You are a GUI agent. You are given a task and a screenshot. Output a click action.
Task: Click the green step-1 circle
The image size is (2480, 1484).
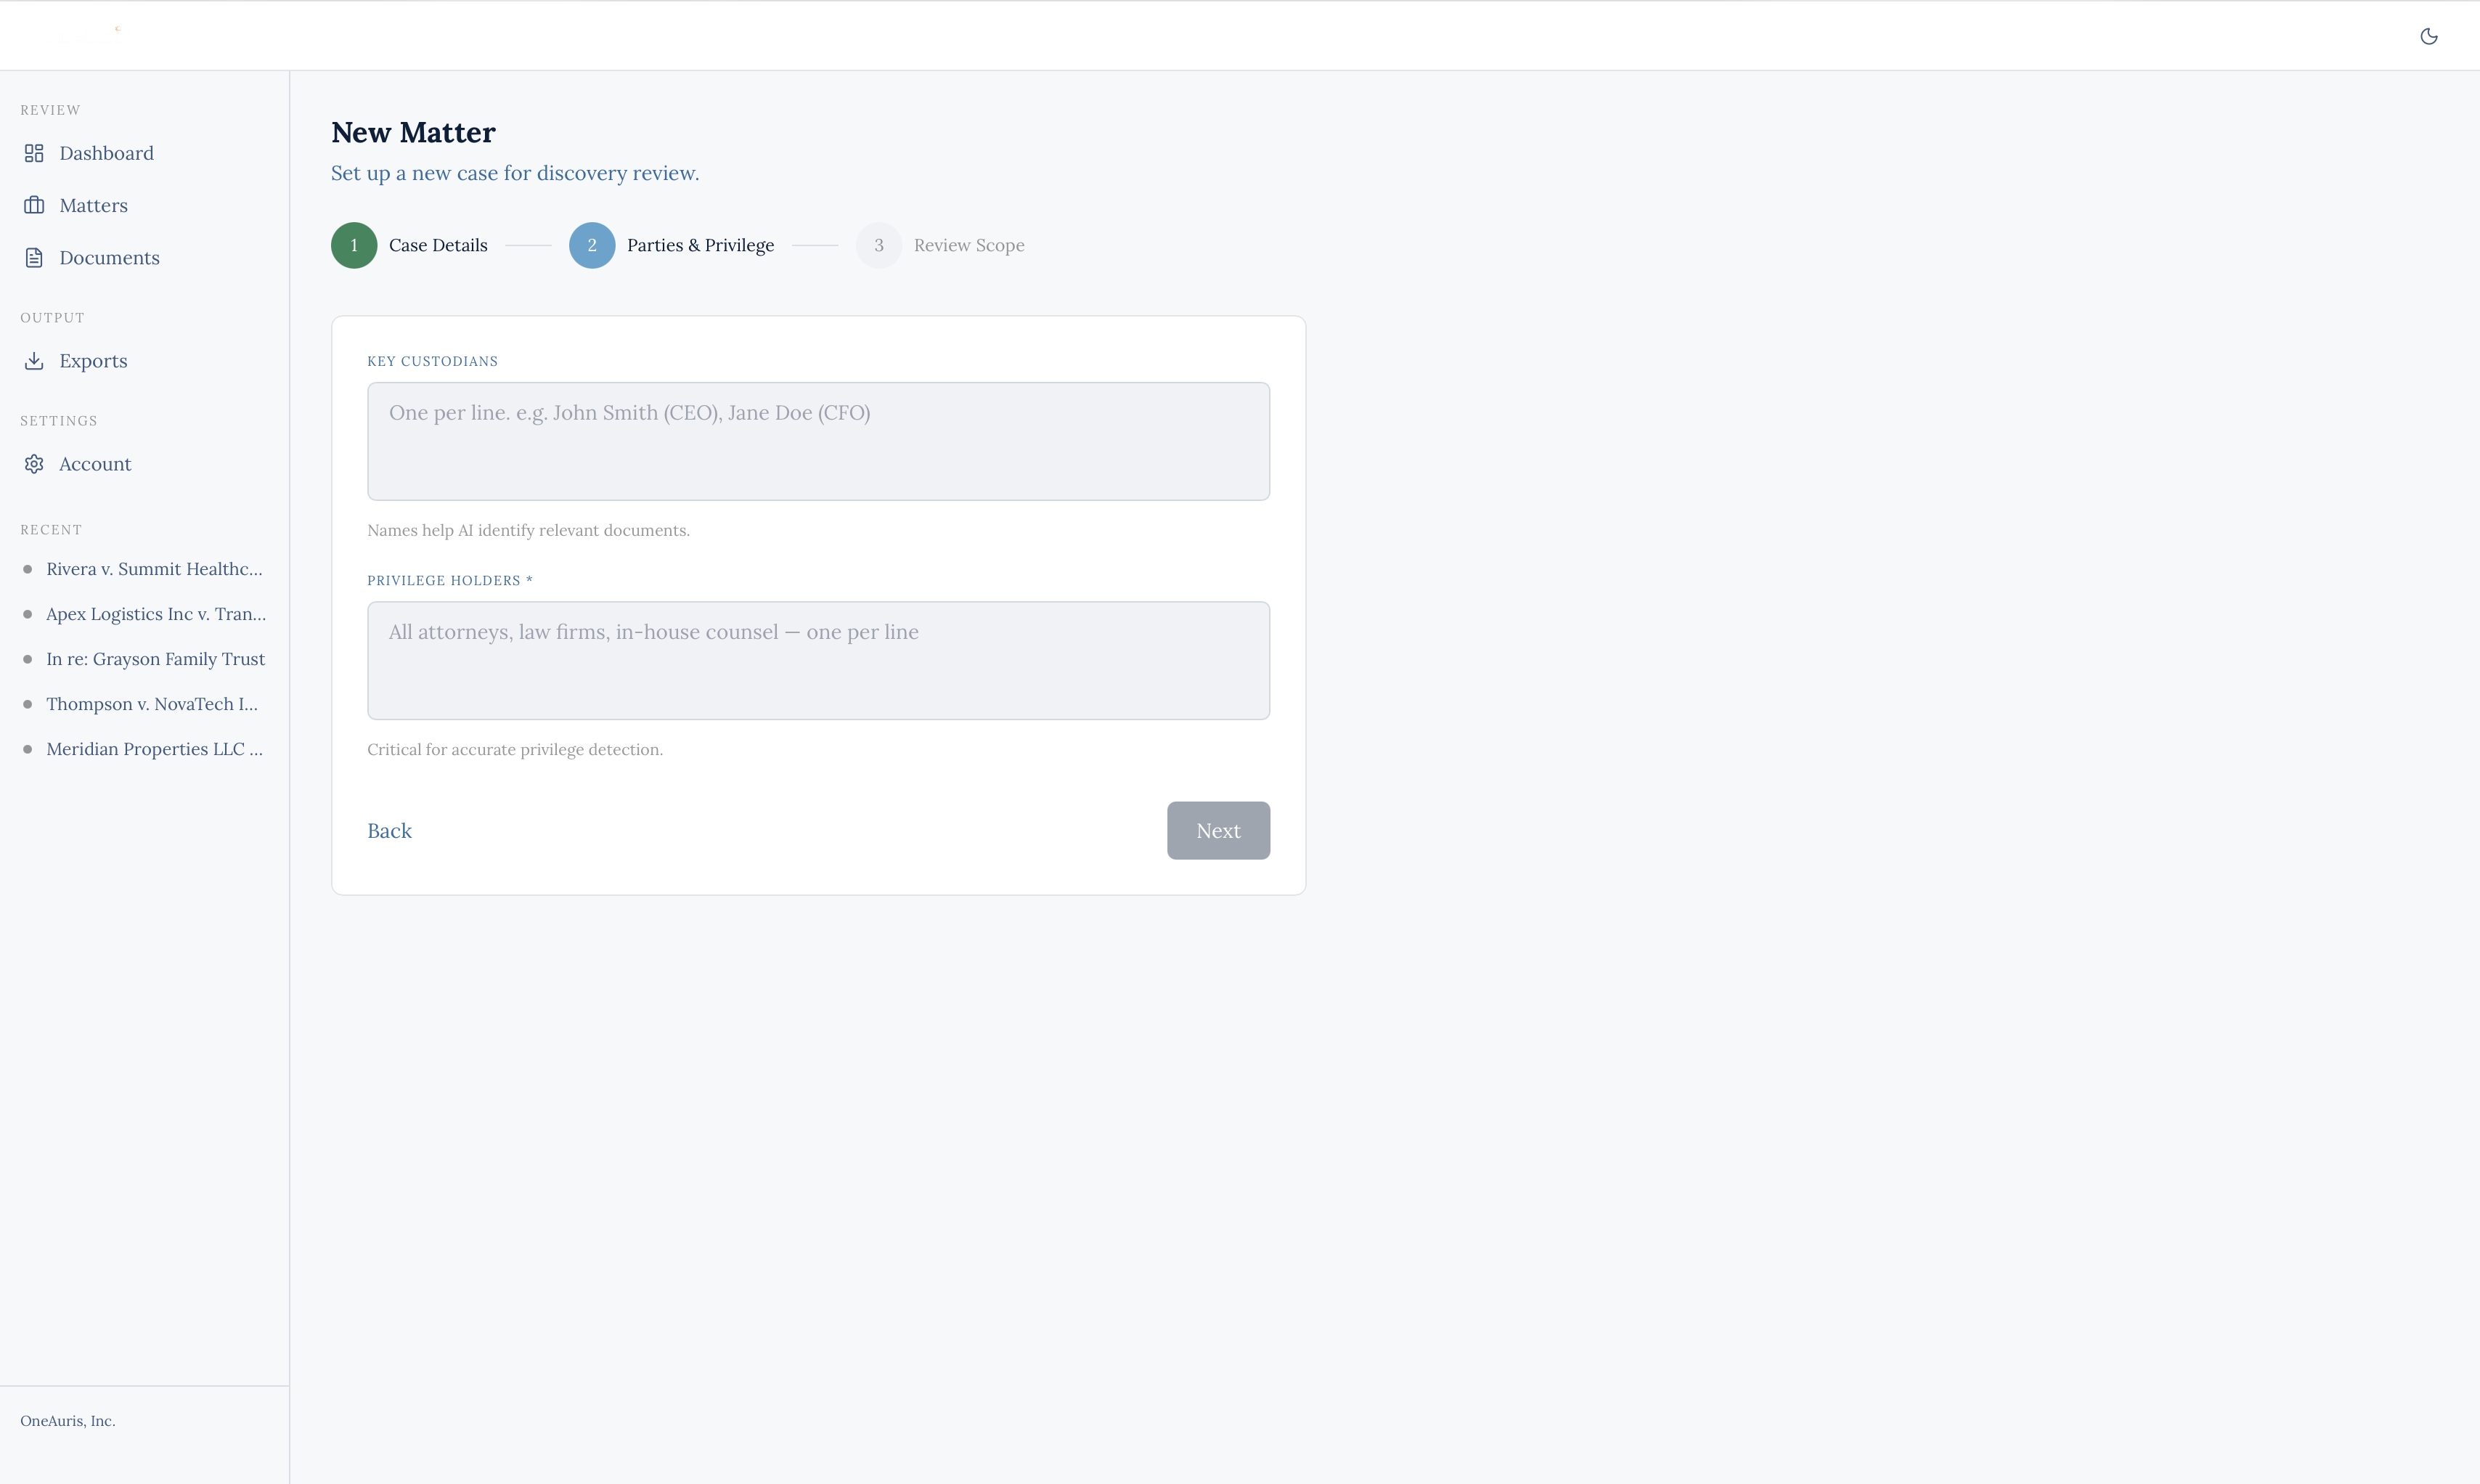point(353,245)
